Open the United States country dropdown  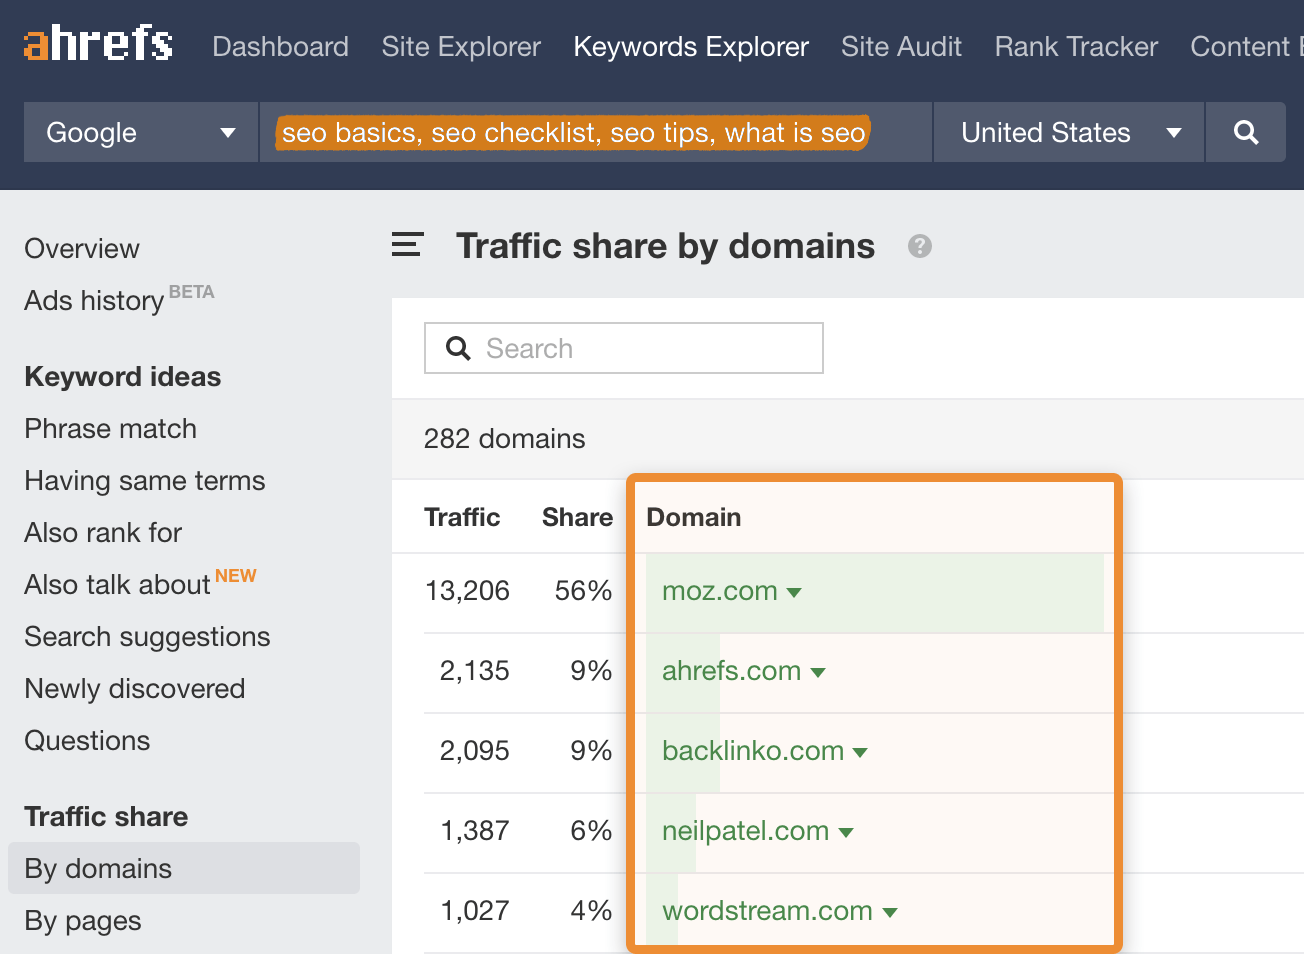(x=1068, y=132)
